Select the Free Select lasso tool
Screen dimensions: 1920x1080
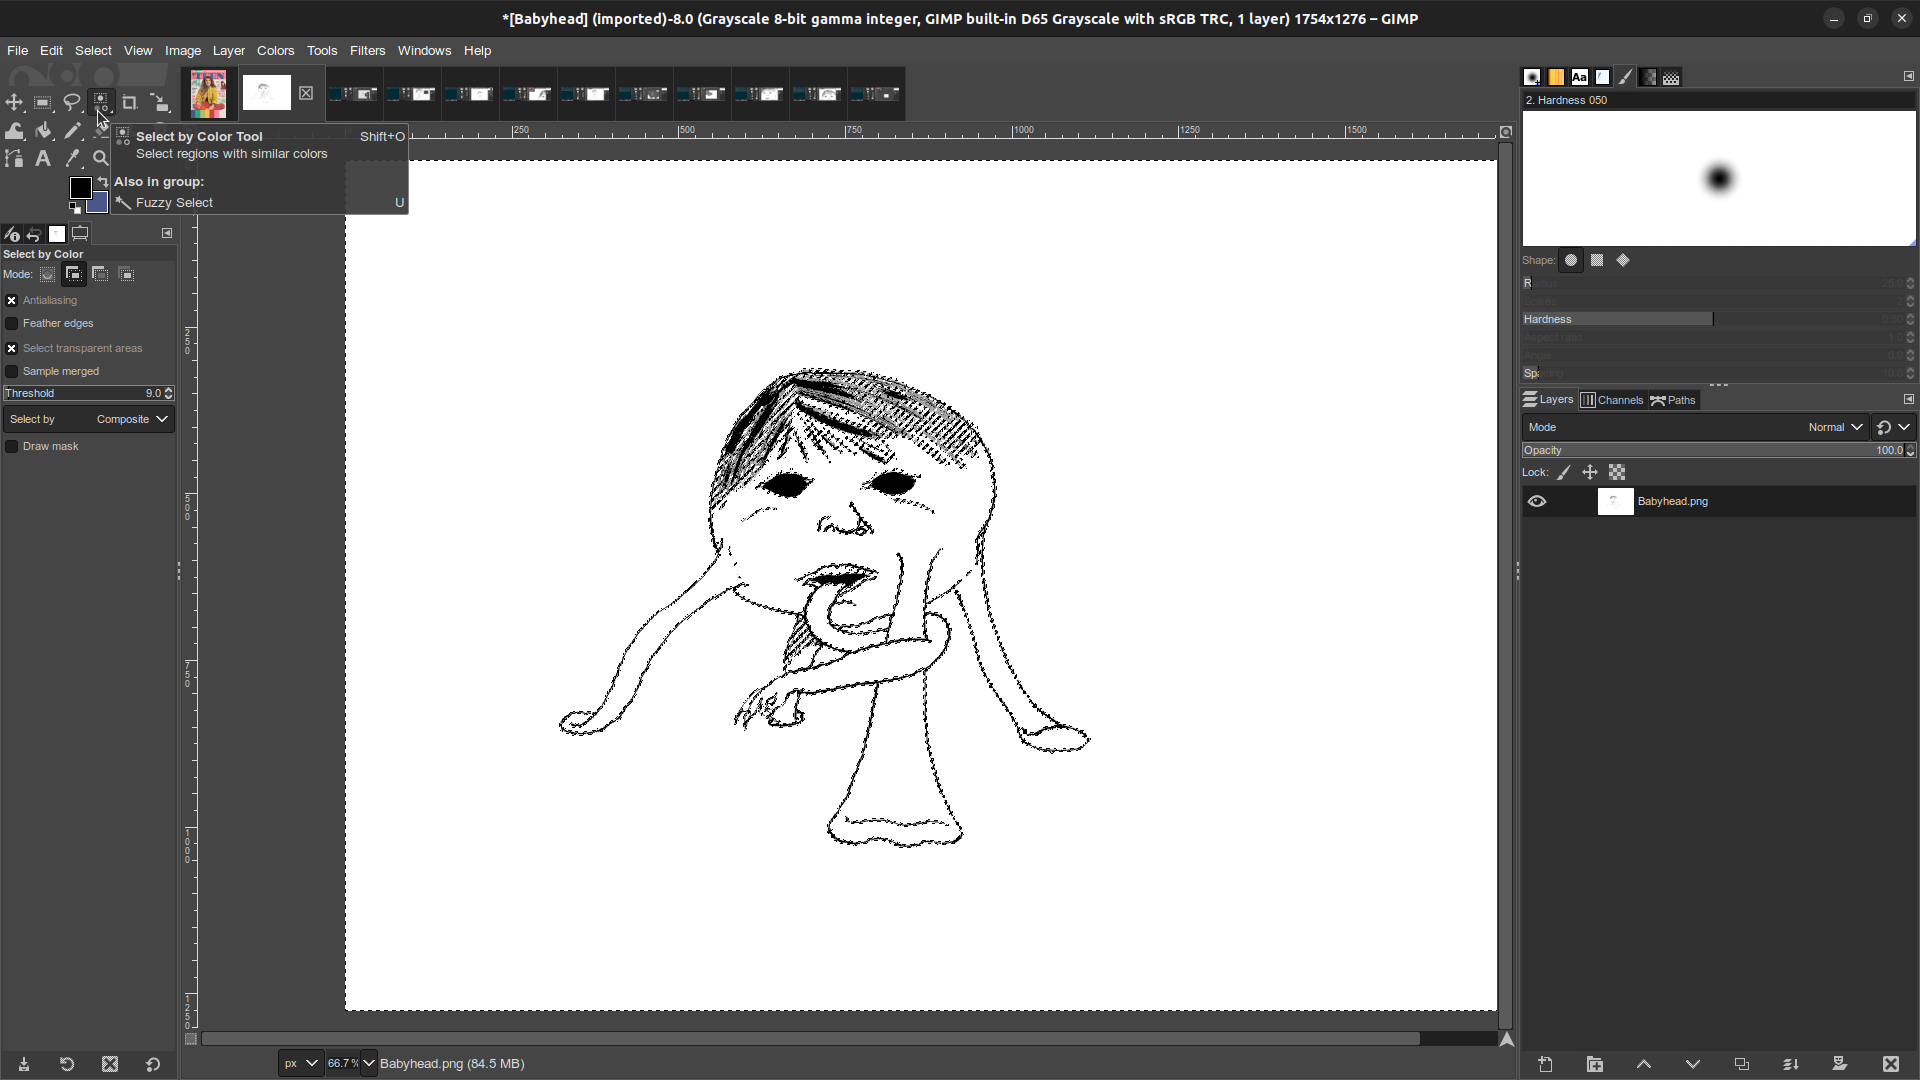pos(72,102)
